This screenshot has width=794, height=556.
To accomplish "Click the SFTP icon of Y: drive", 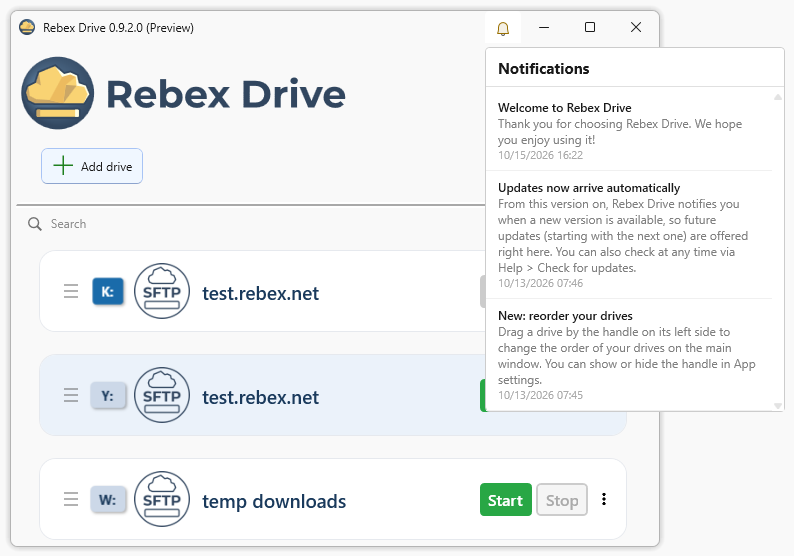I will click(x=162, y=395).
